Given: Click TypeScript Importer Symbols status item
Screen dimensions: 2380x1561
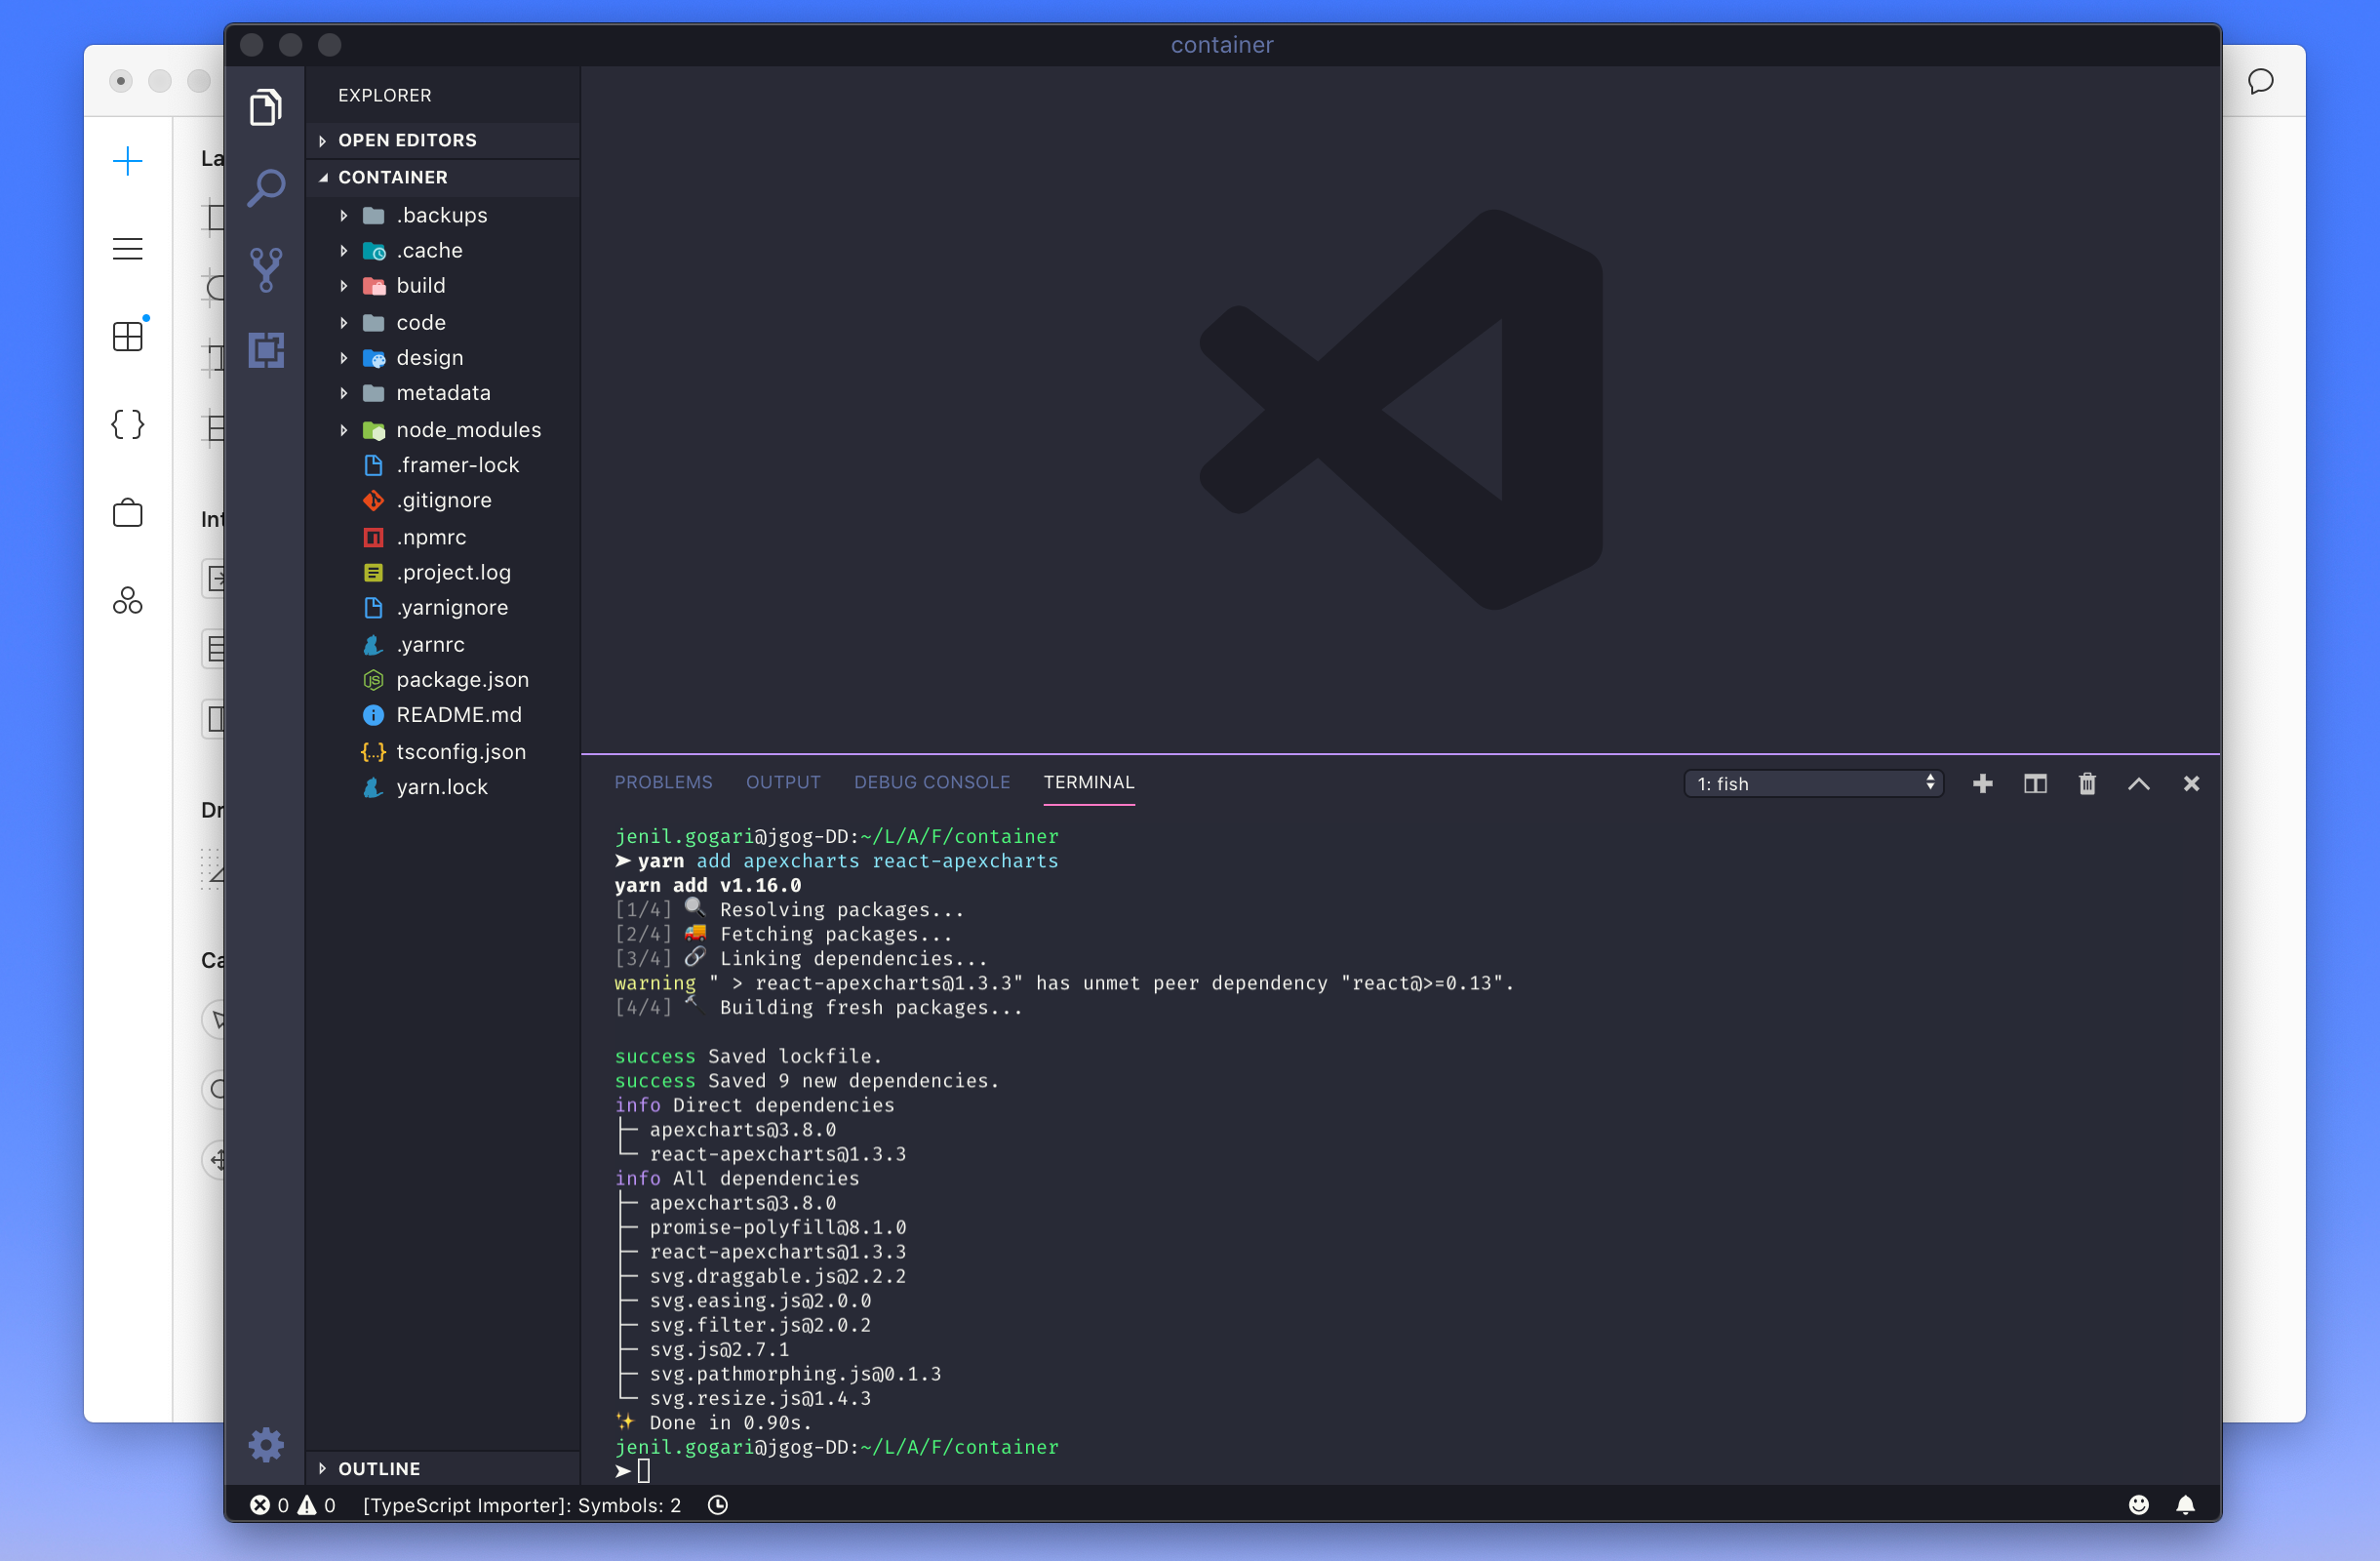Looking at the screenshot, I should 521,1505.
